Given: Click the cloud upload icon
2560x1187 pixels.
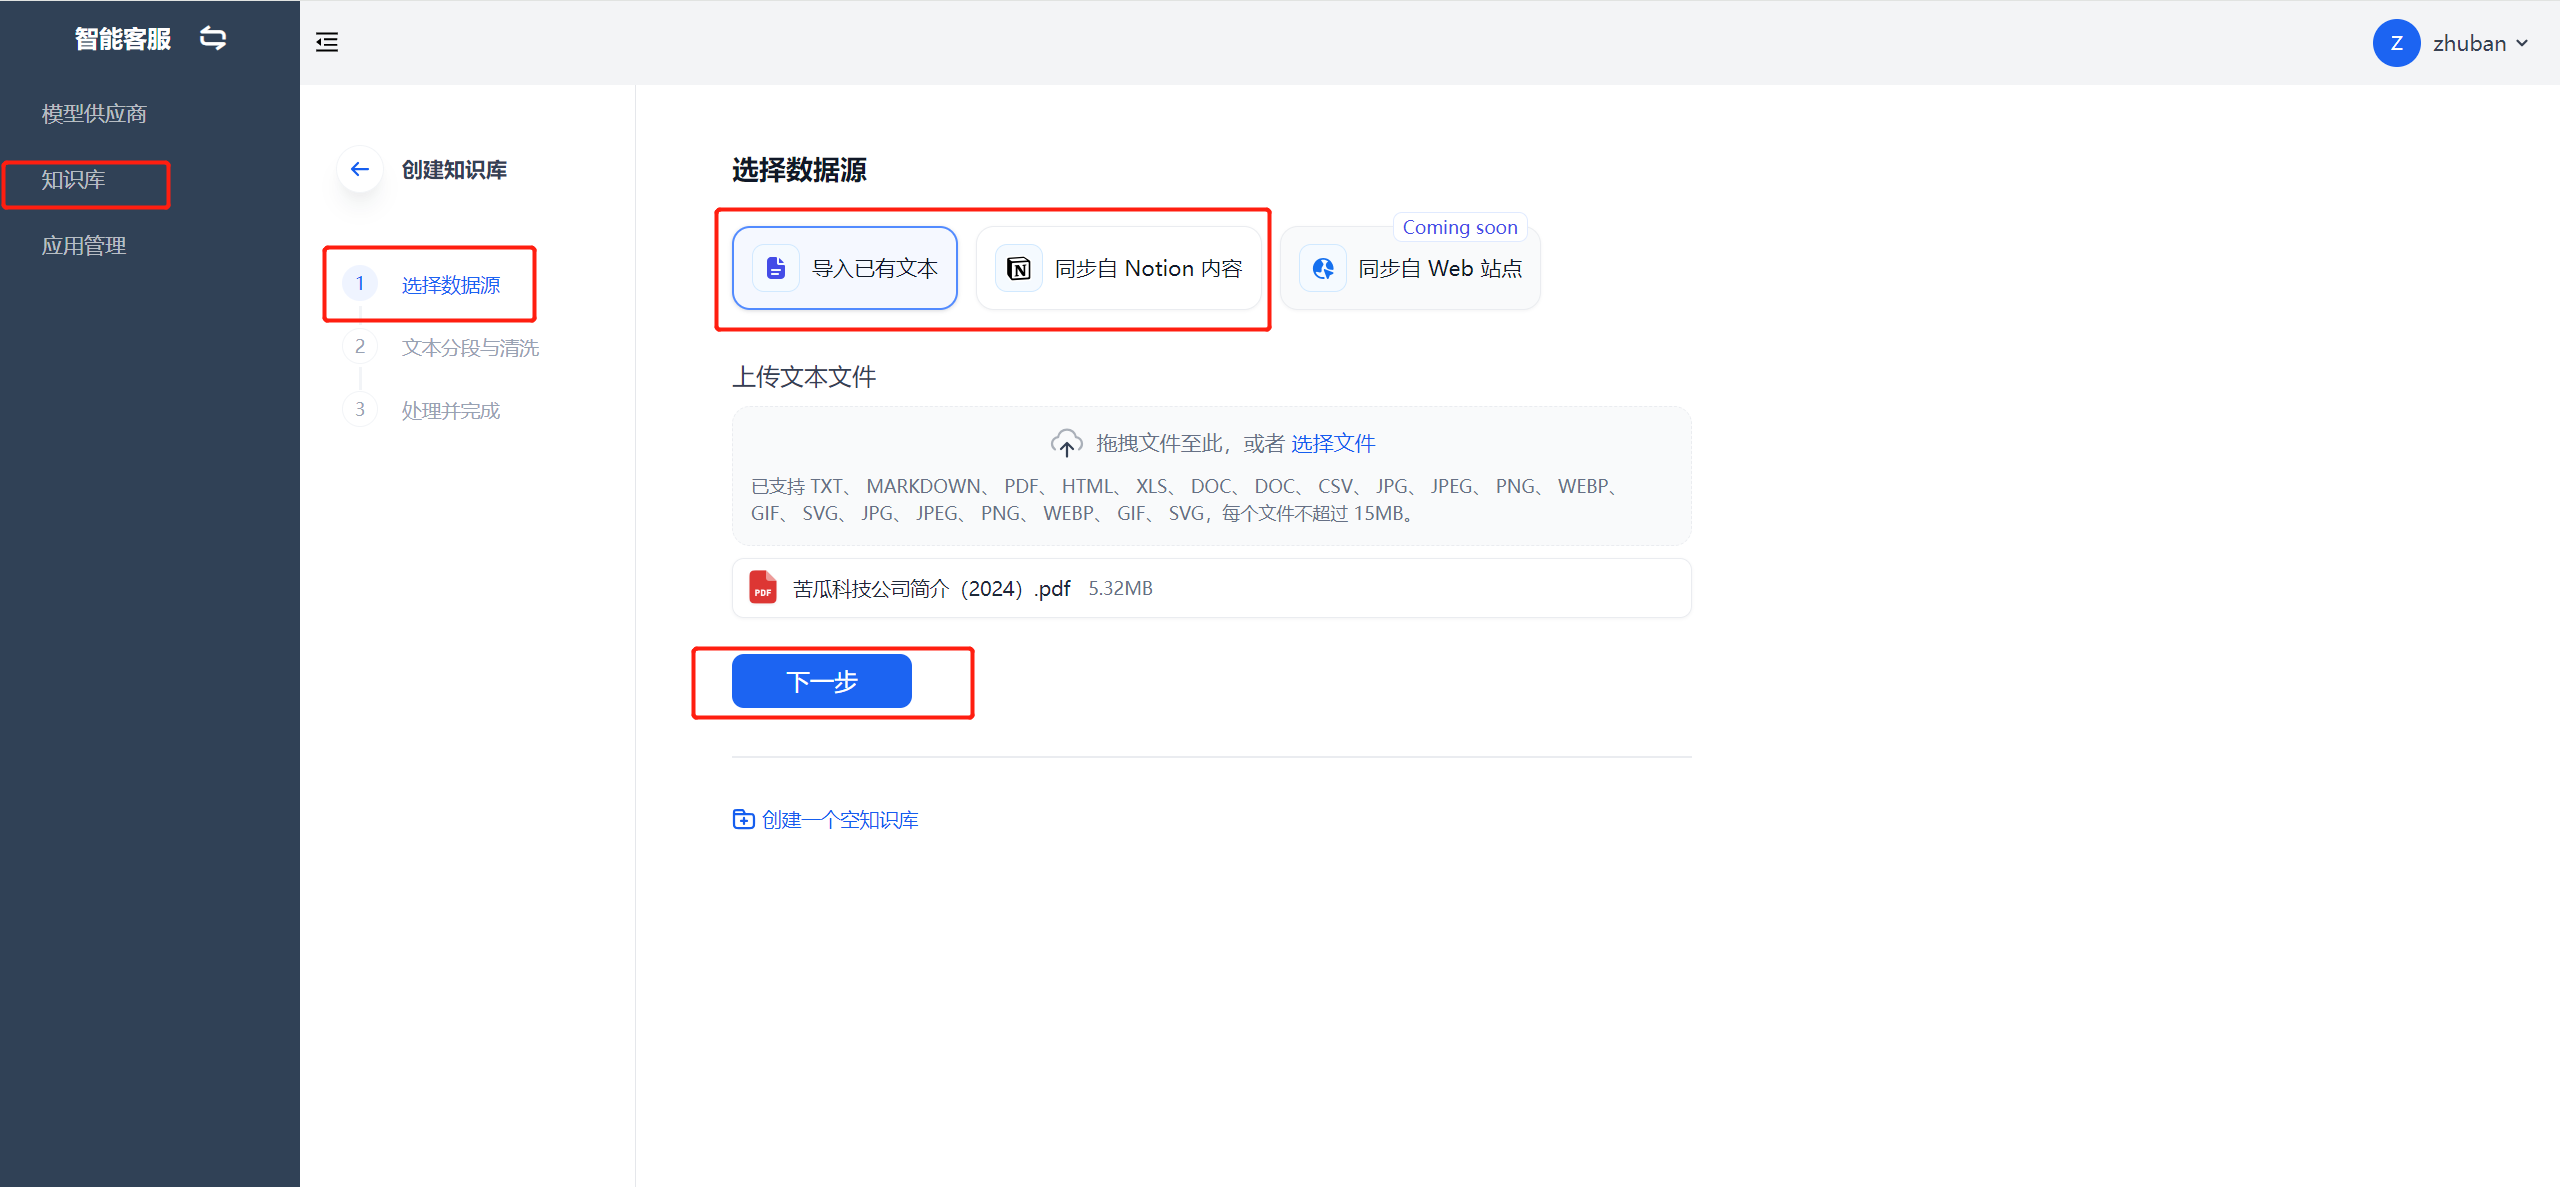Looking at the screenshot, I should [1066, 443].
